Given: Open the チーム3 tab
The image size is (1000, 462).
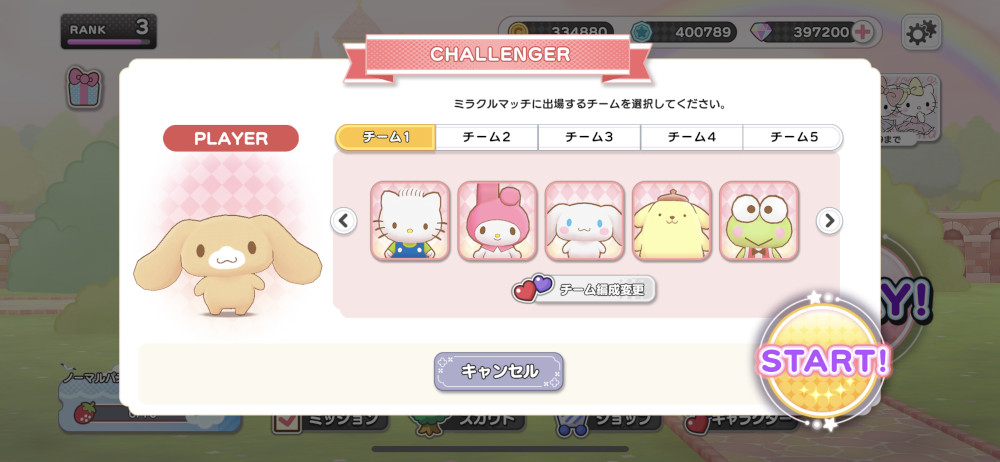Looking at the screenshot, I should pos(589,137).
